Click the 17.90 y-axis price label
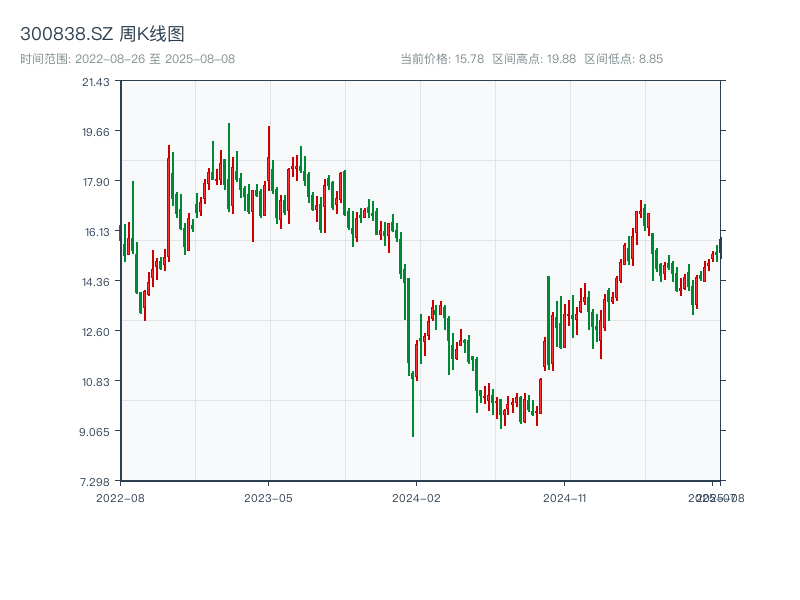The image size is (800, 600). [96, 181]
